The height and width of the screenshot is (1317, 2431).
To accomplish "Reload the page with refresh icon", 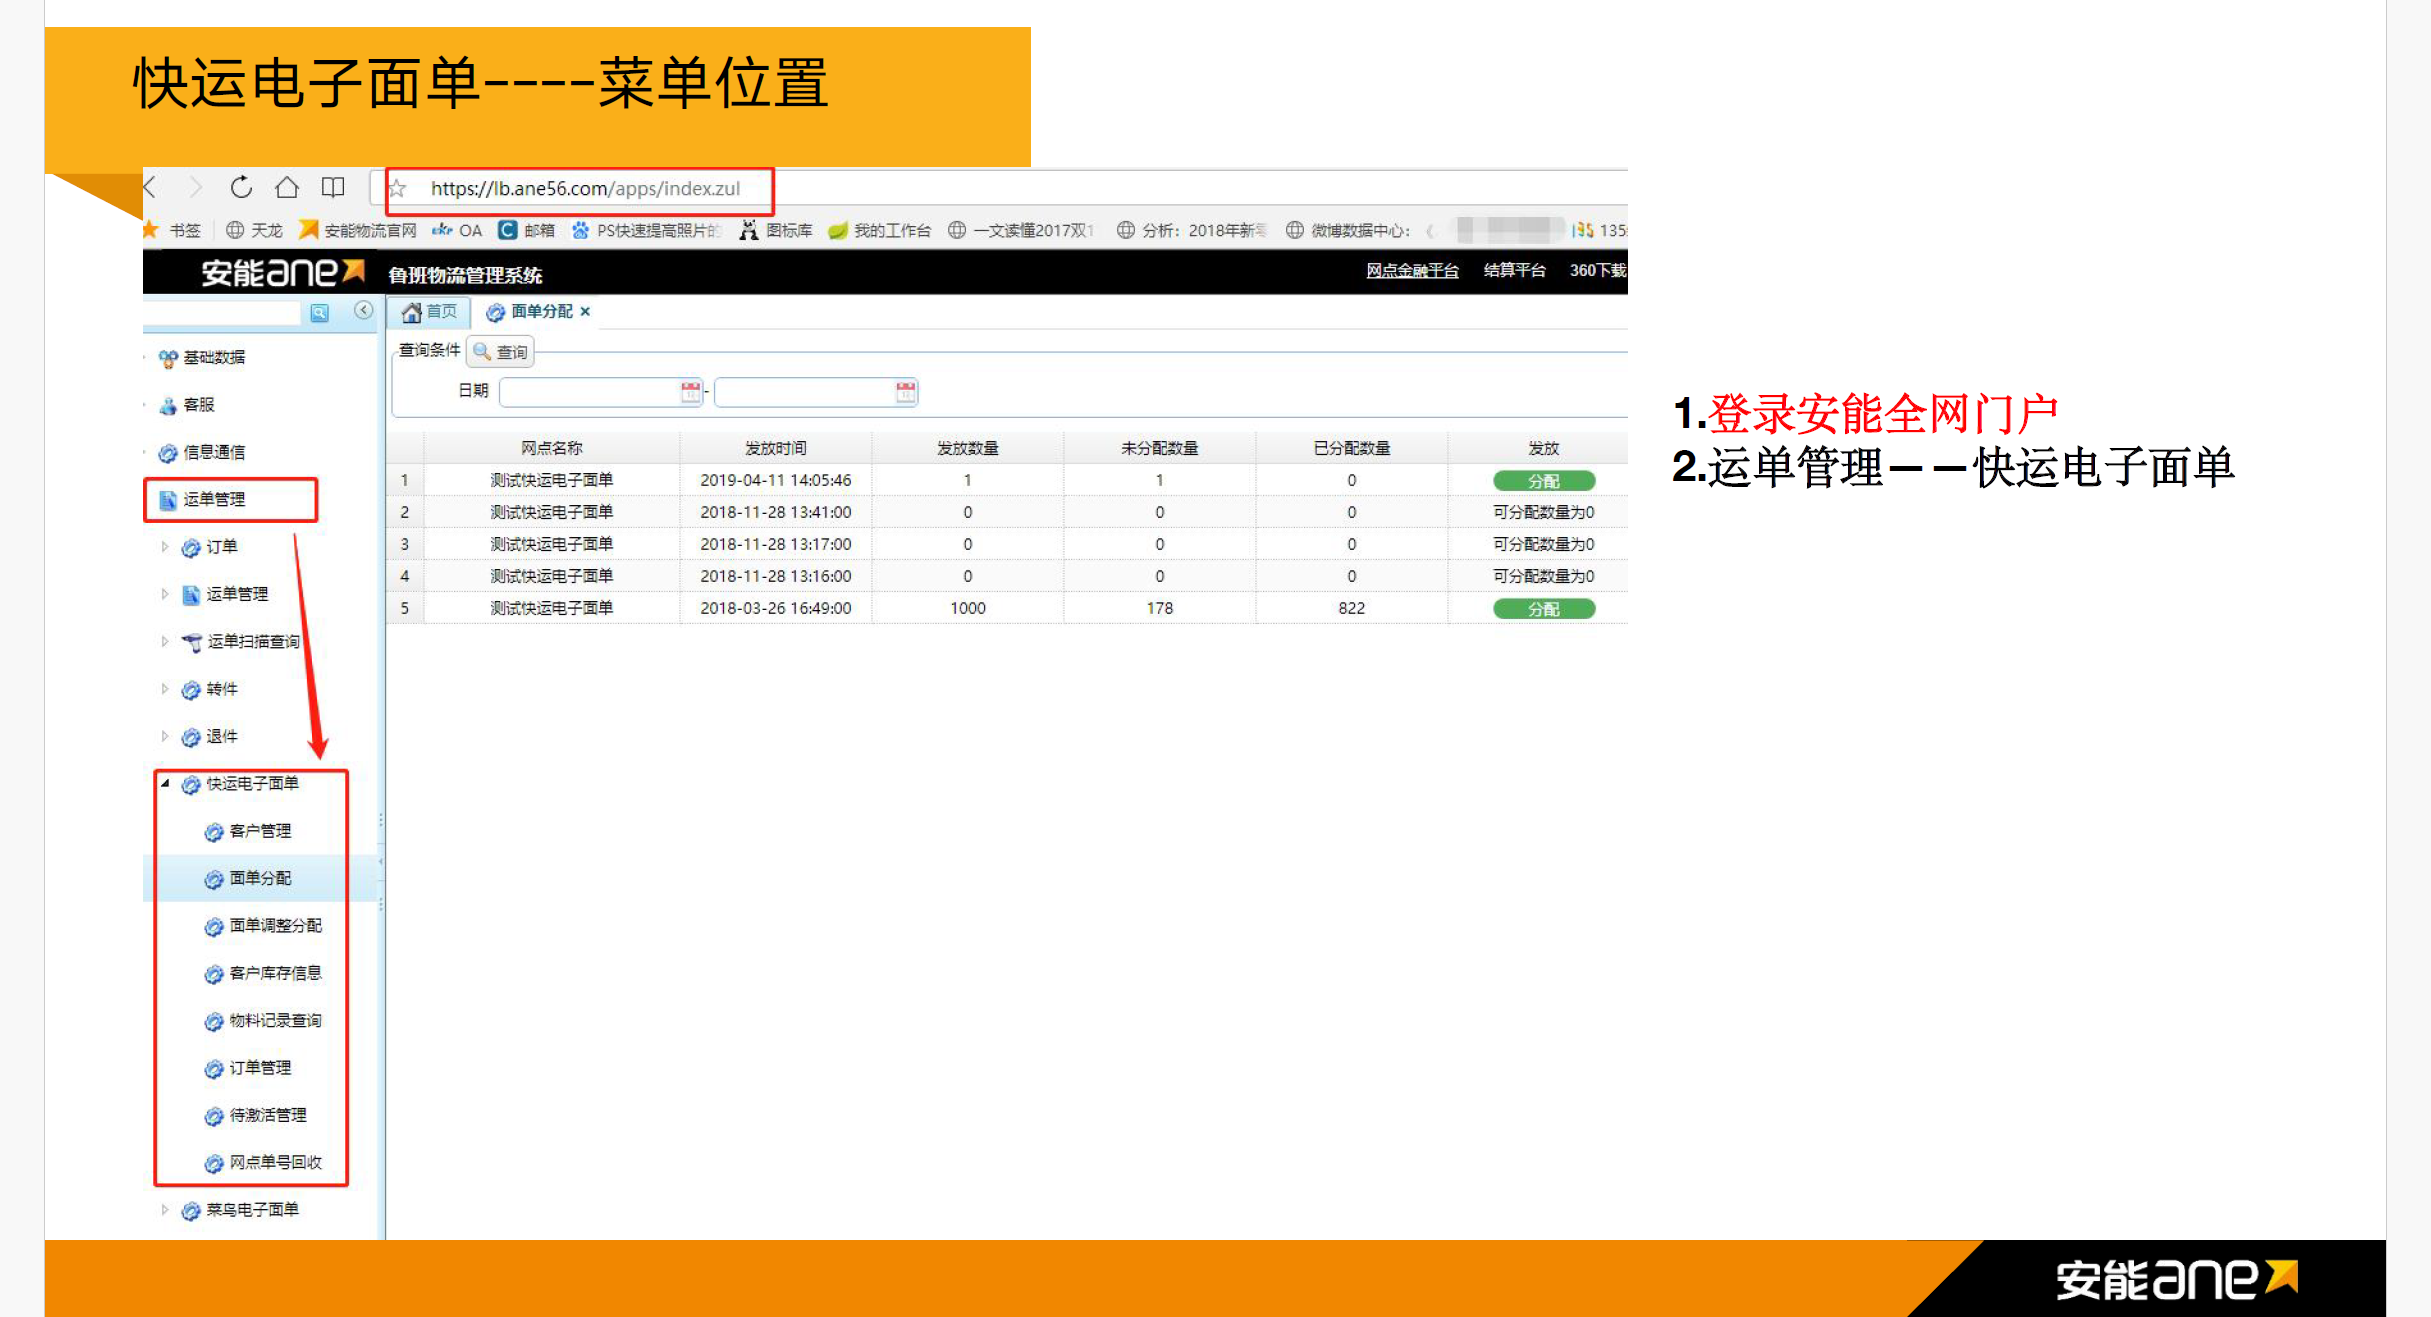I will coord(241,187).
